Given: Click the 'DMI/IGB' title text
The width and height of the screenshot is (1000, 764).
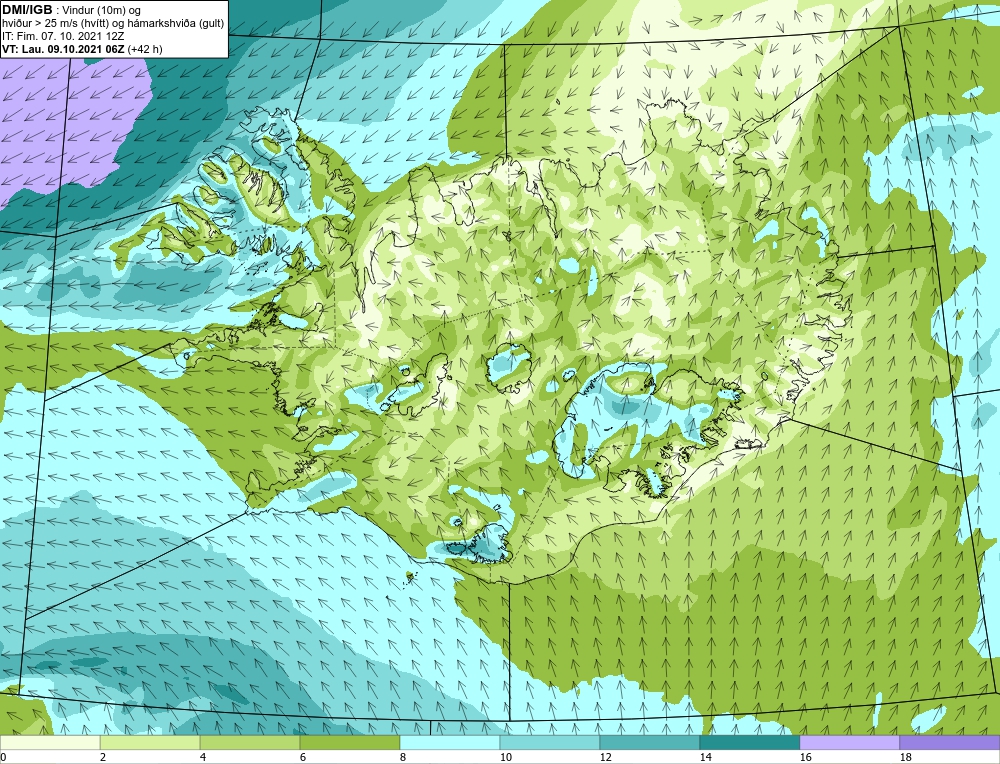Looking at the screenshot, I should 27,10.
